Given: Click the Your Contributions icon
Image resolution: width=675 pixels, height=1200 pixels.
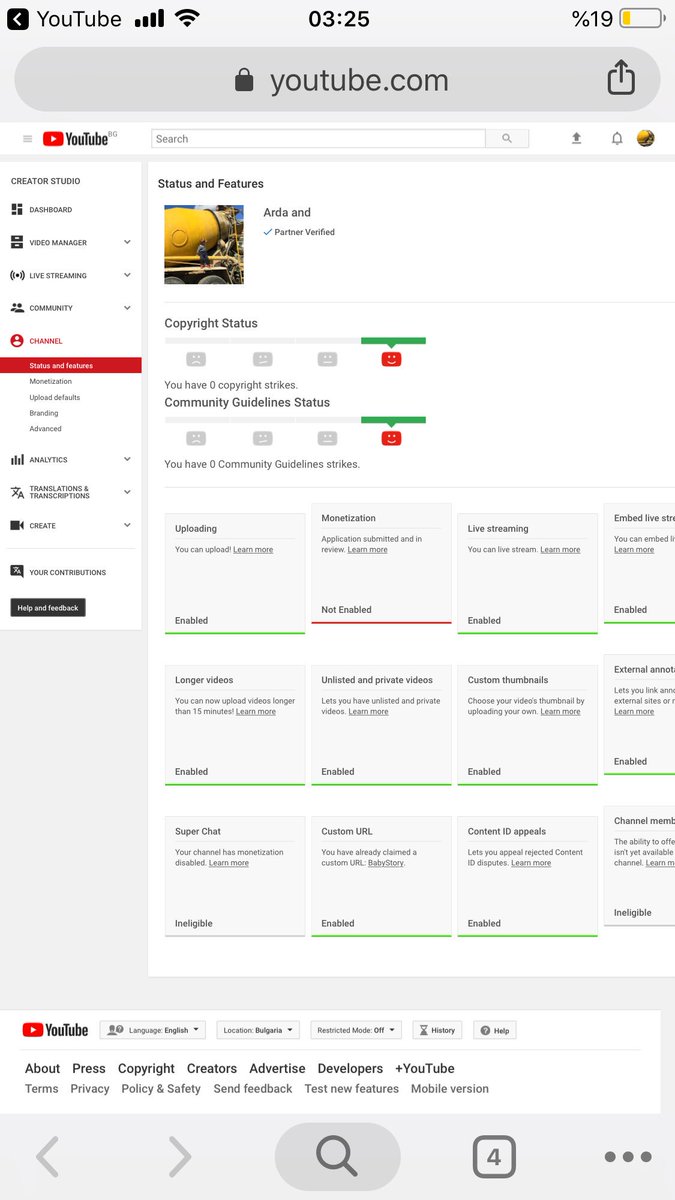Looking at the screenshot, I should pos(17,572).
